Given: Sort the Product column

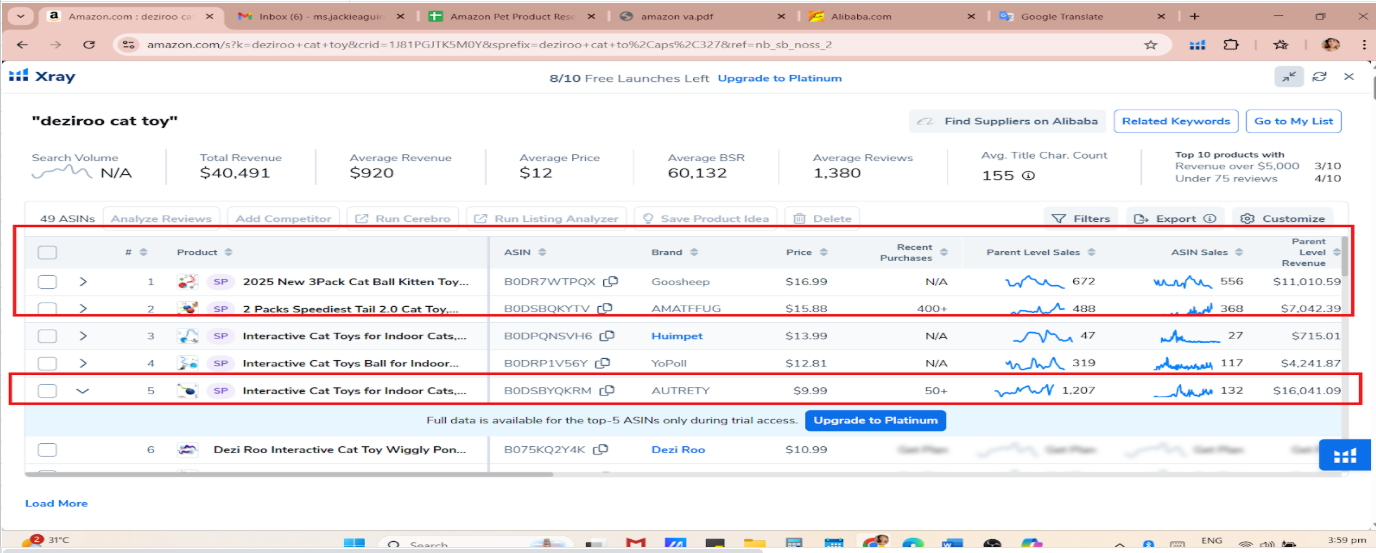Looking at the screenshot, I should (x=229, y=252).
